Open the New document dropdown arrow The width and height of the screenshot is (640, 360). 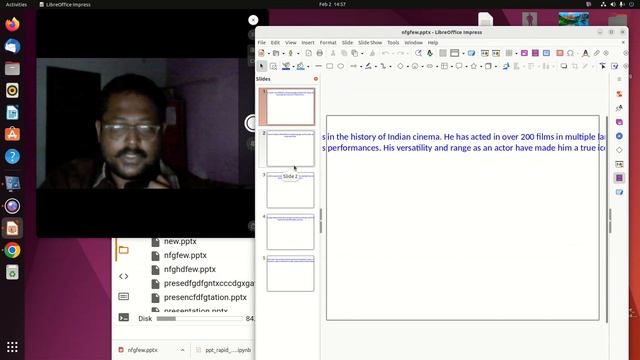(269, 53)
